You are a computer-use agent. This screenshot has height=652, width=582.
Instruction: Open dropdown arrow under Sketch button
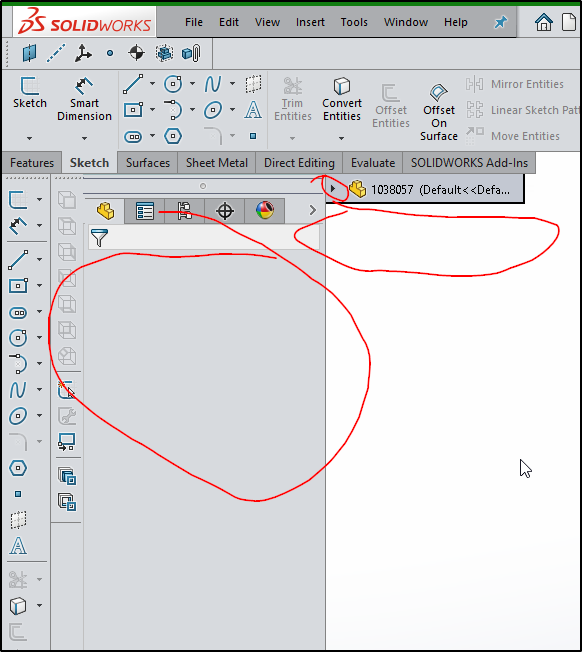pos(30,138)
